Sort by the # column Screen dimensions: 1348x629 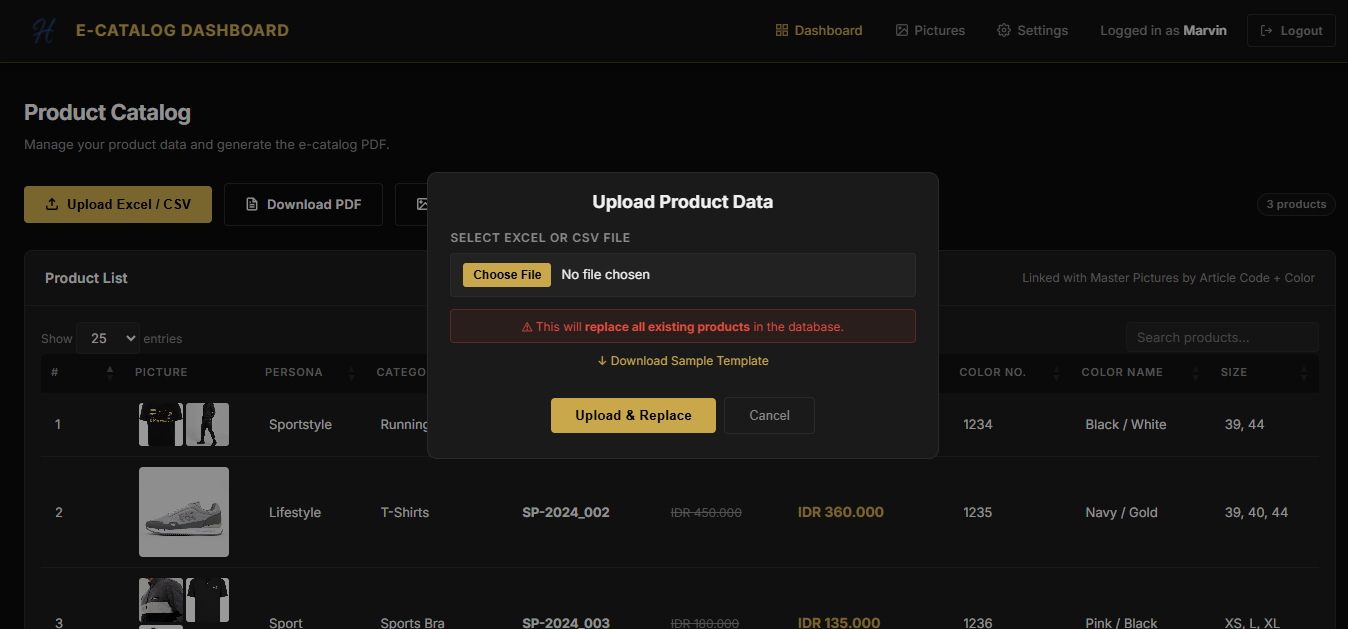coord(82,372)
